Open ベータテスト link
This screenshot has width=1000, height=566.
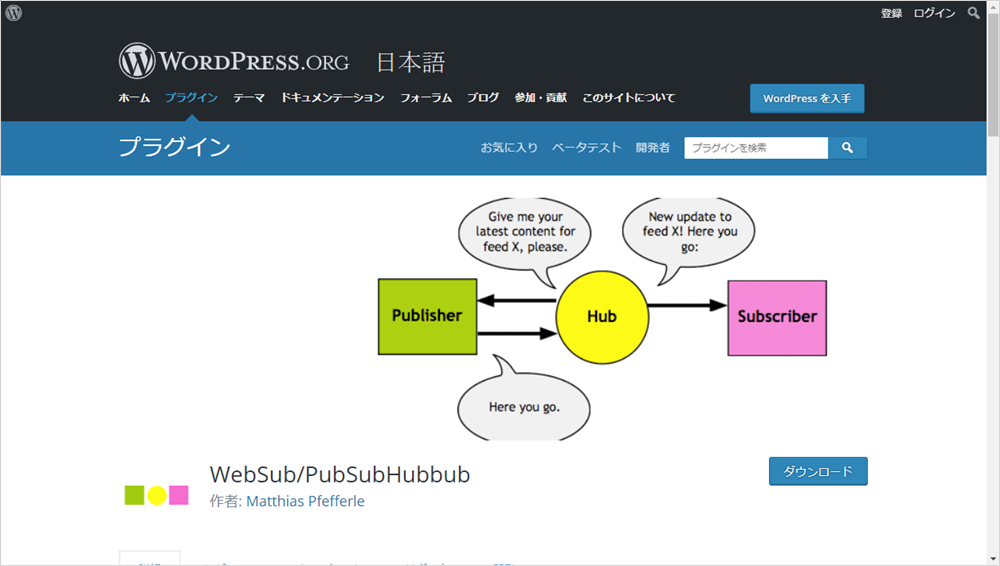pyautogui.click(x=586, y=147)
